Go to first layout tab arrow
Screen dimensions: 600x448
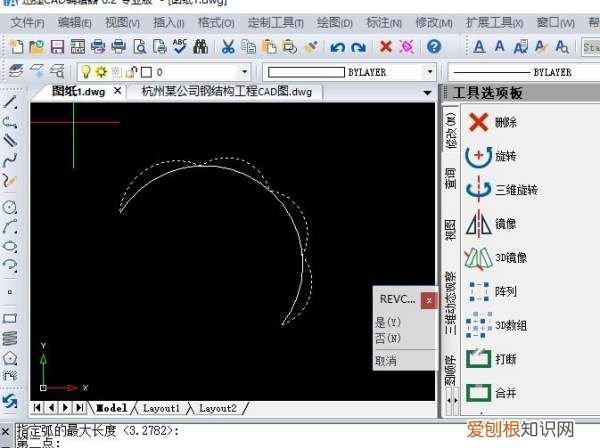(37, 408)
